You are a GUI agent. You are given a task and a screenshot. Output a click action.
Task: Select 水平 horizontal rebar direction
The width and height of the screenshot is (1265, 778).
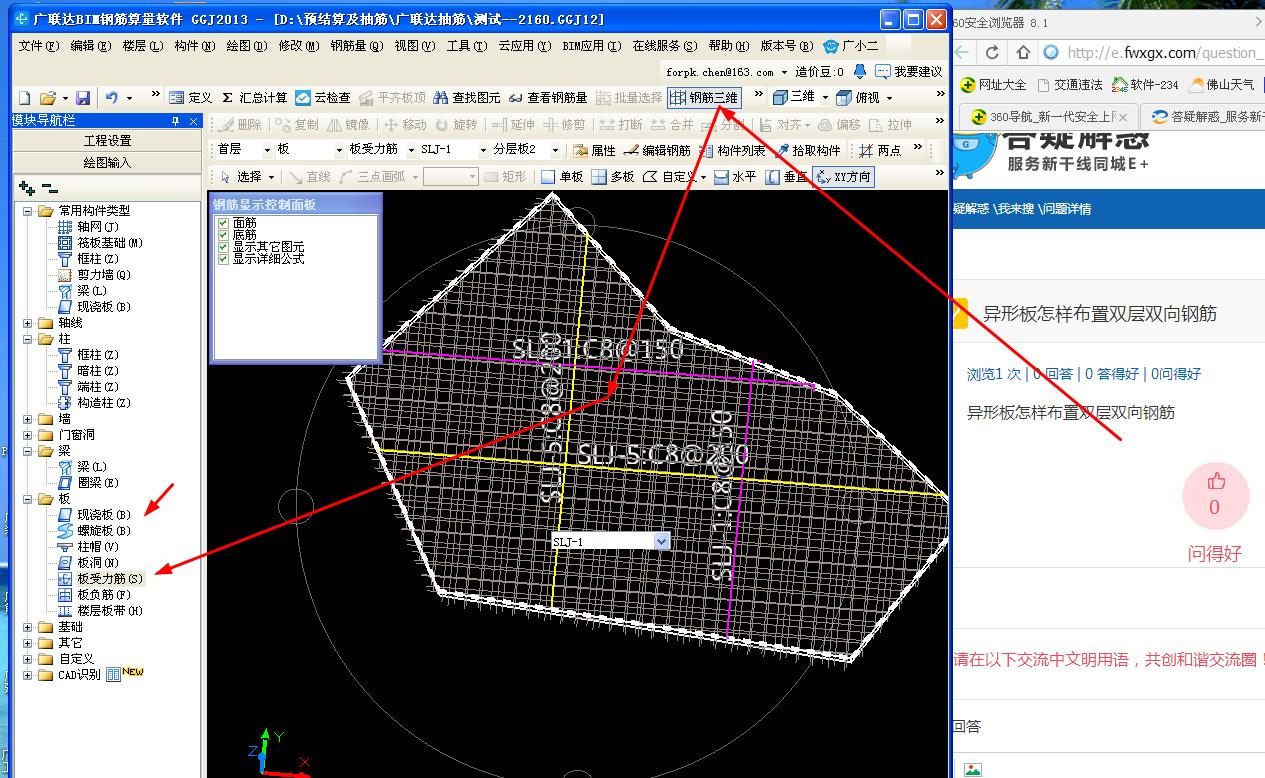coord(735,177)
